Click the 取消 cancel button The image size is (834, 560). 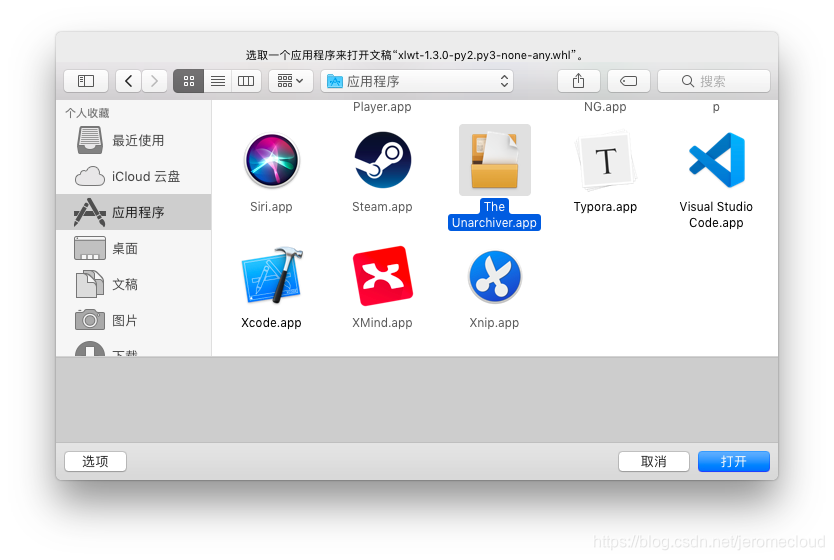pyautogui.click(x=654, y=461)
